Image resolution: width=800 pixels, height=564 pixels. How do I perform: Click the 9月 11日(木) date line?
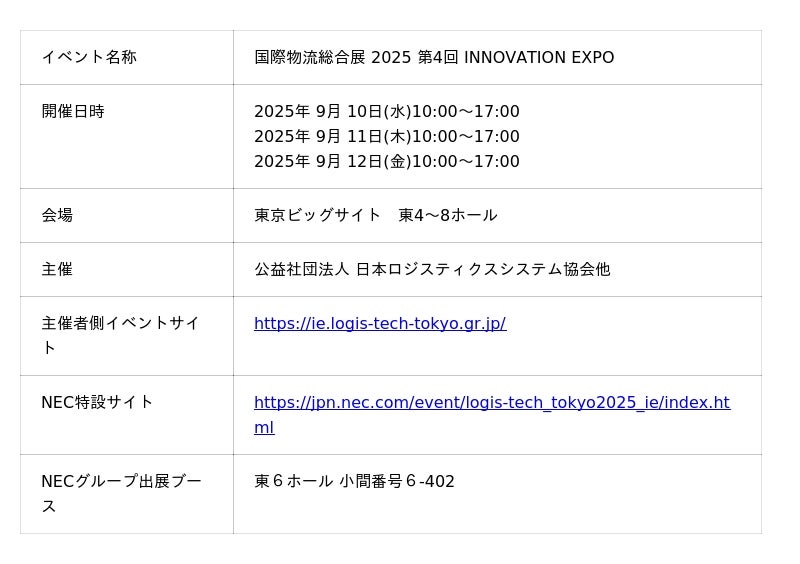click(x=386, y=137)
